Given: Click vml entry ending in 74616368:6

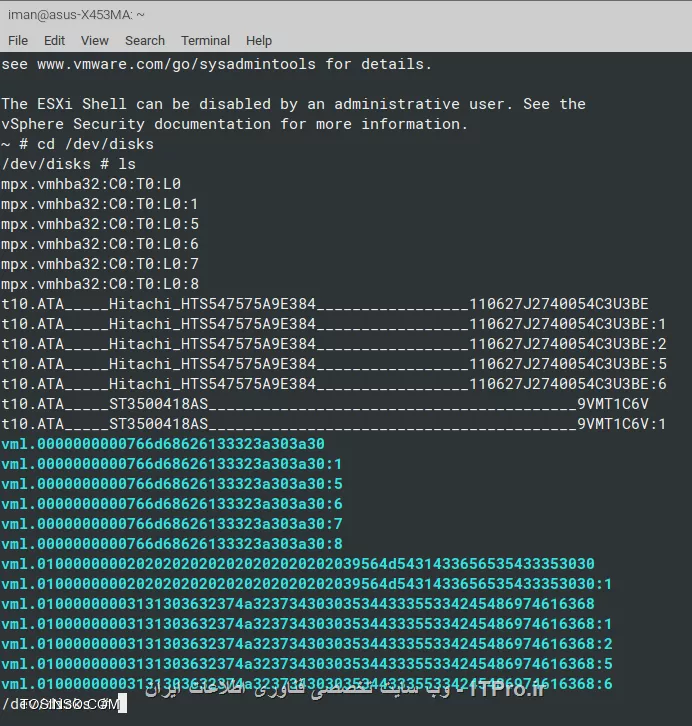Looking at the screenshot, I should (x=307, y=684).
